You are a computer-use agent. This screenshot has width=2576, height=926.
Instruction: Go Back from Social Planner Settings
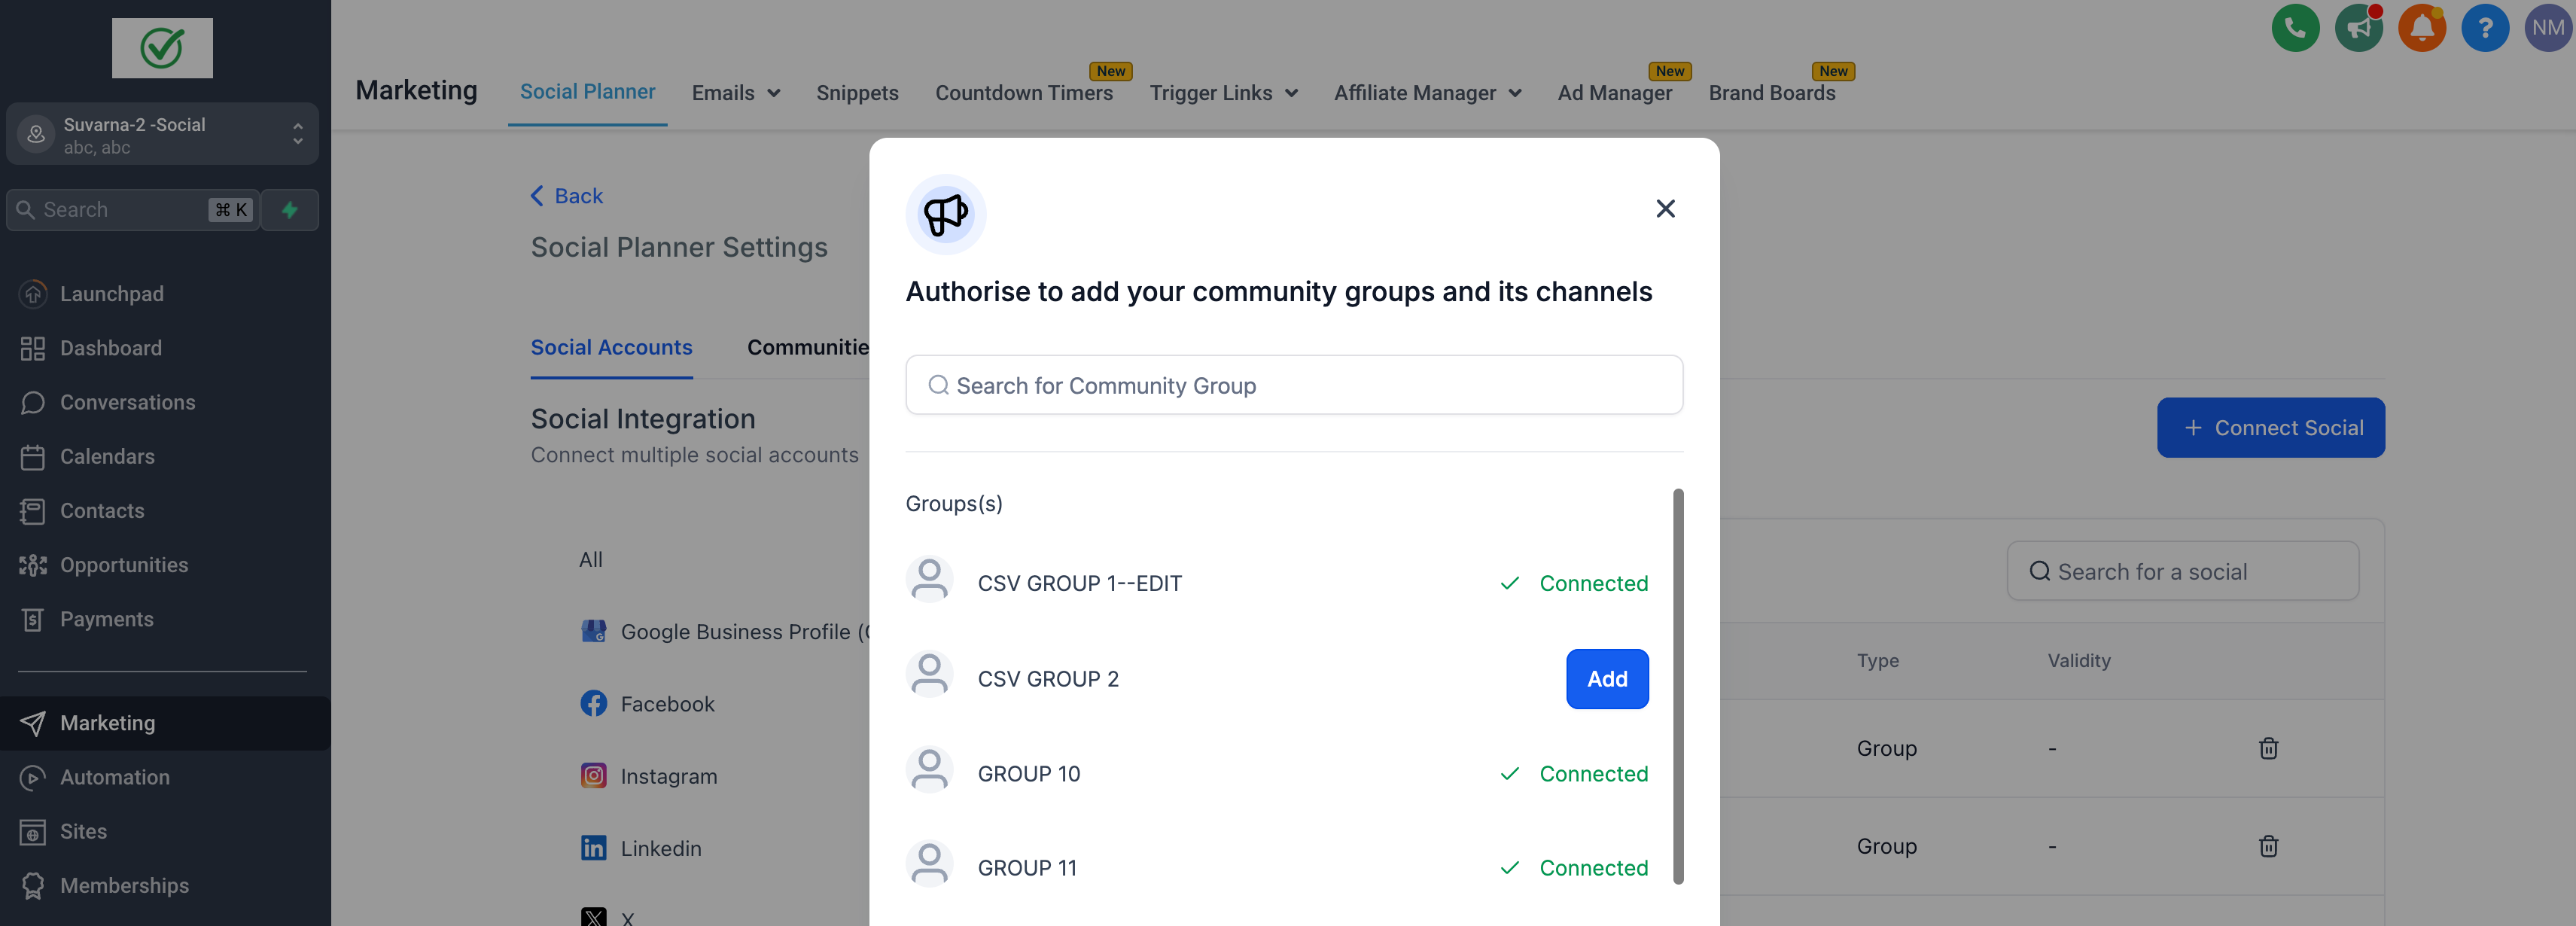point(567,196)
